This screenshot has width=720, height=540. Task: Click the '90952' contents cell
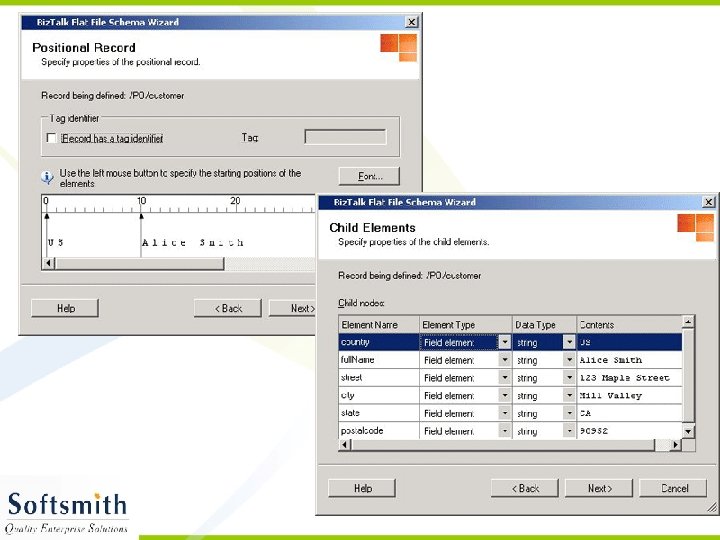630,431
